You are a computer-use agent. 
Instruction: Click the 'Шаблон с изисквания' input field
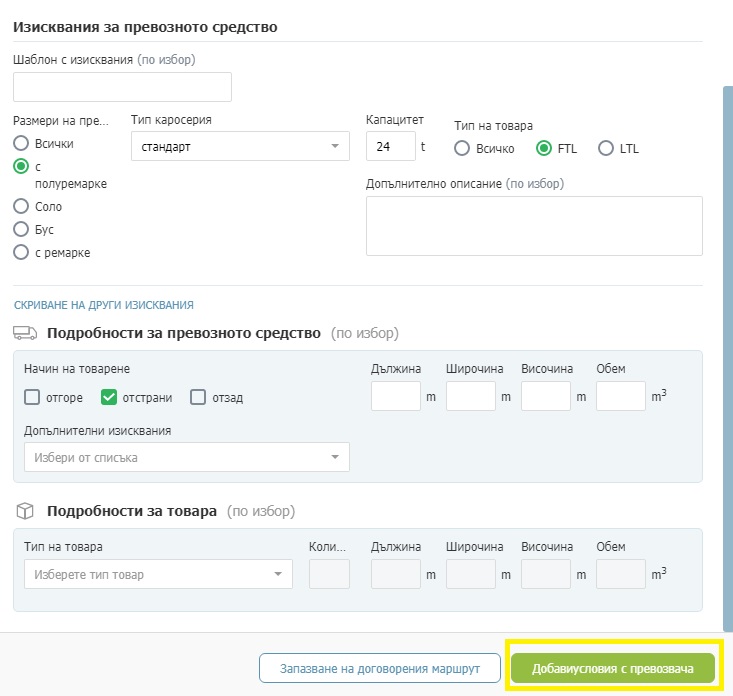pyautogui.click(x=122, y=87)
